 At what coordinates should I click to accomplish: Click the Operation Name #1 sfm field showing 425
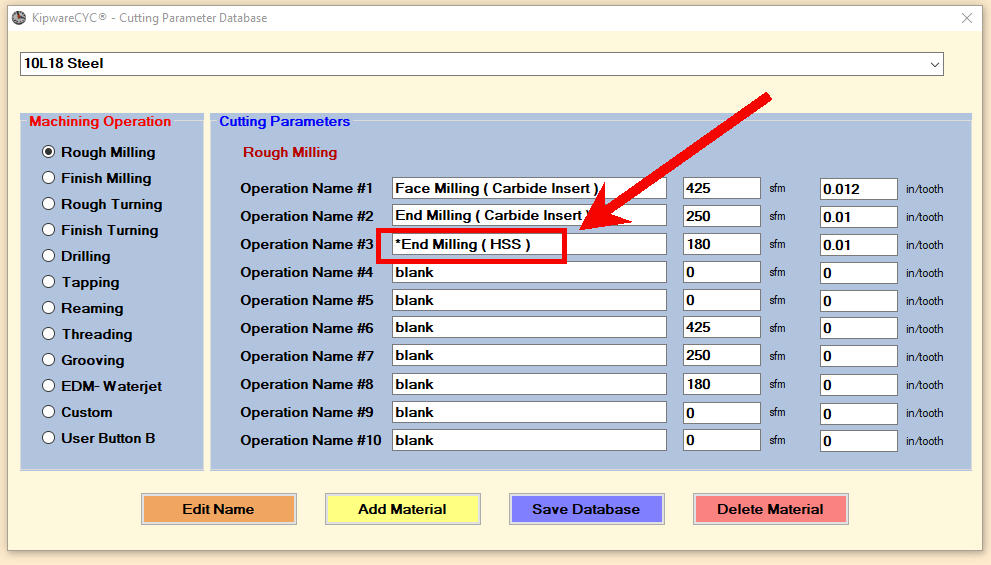click(722, 188)
